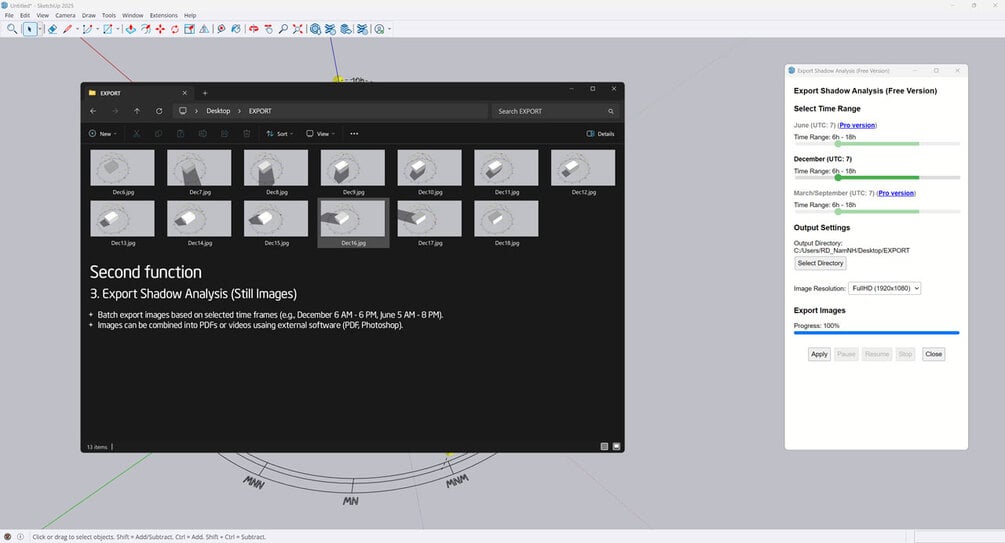Select the EXPORT tab in file explorer

[138, 93]
